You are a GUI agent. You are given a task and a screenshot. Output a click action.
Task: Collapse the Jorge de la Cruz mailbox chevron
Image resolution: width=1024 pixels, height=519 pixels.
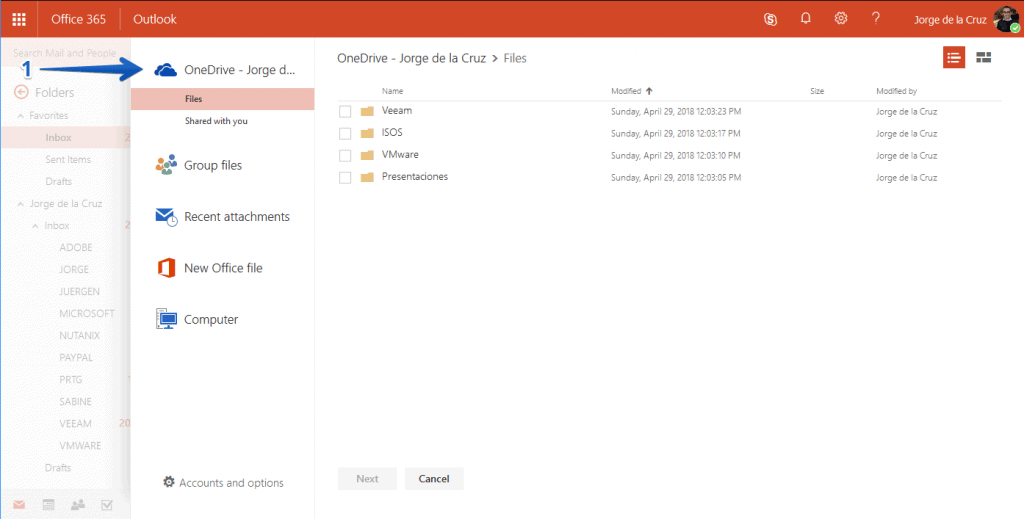(x=21, y=204)
